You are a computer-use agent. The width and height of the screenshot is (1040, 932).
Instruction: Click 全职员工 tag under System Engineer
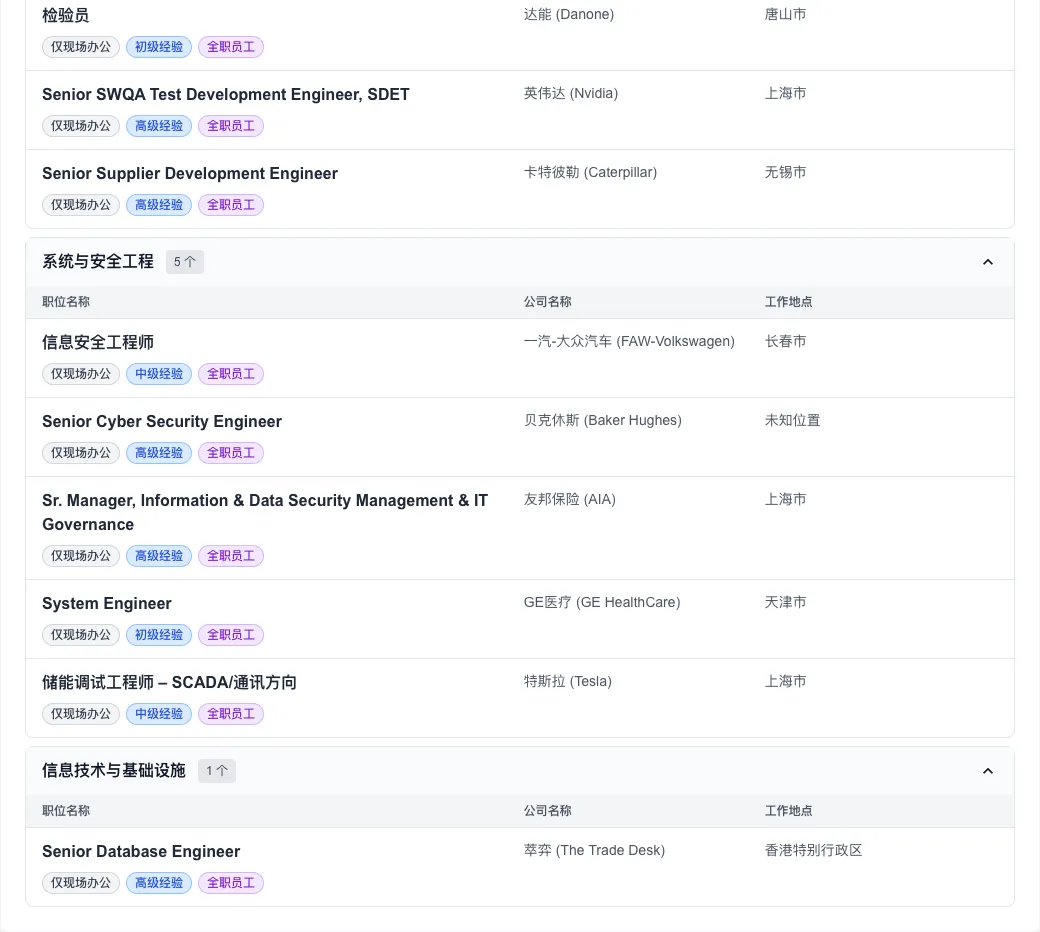coord(231,634)
